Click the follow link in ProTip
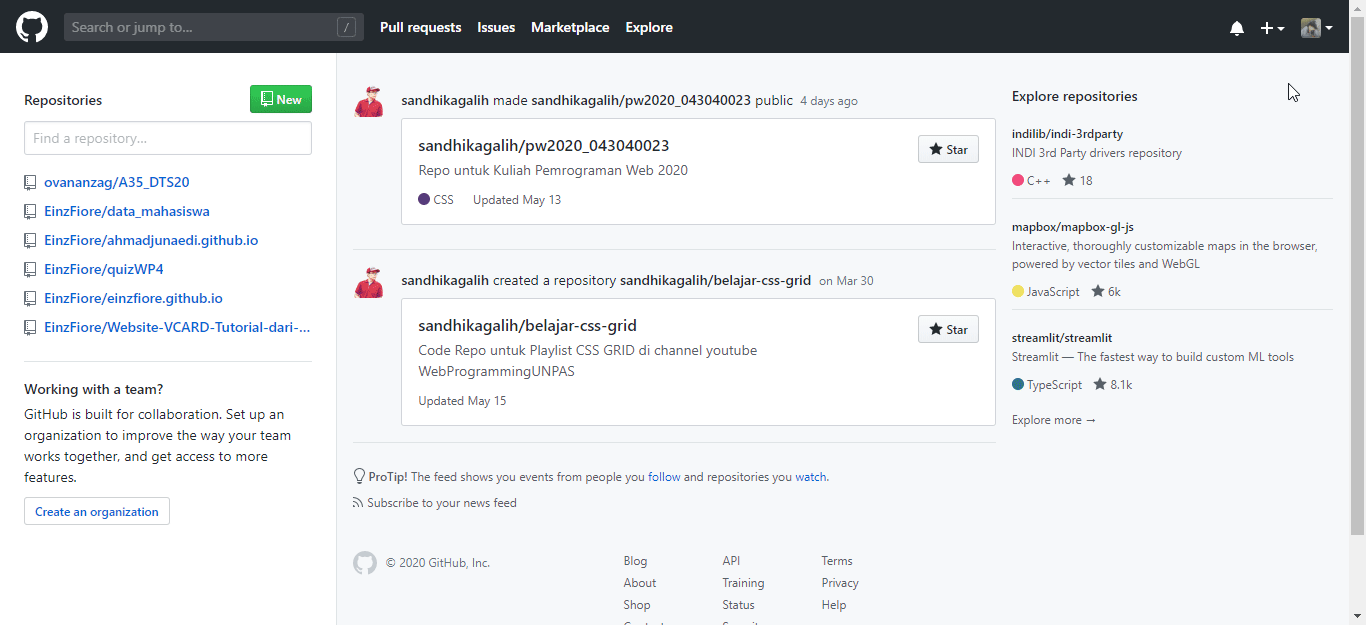 [x=664, y=477]
